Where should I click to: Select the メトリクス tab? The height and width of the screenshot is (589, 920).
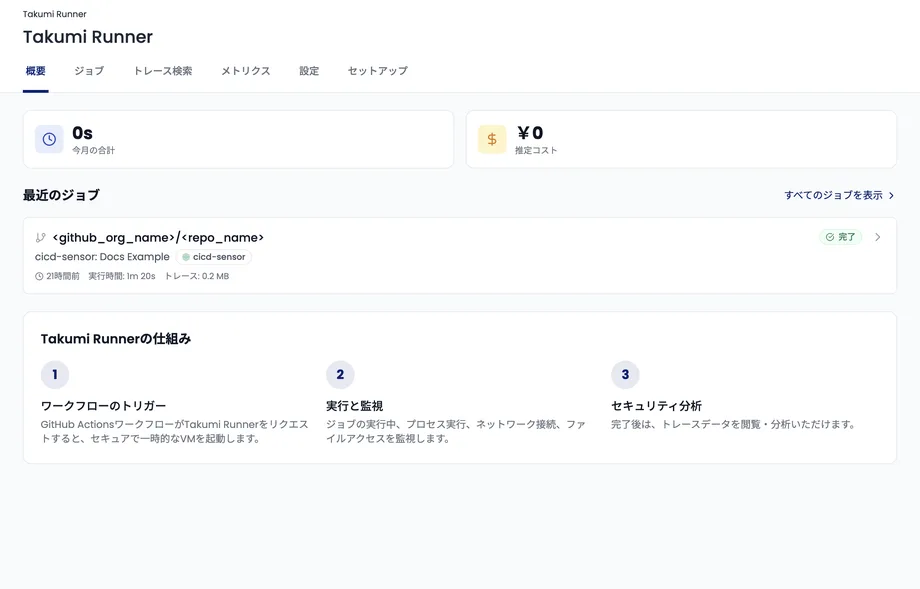246,71
